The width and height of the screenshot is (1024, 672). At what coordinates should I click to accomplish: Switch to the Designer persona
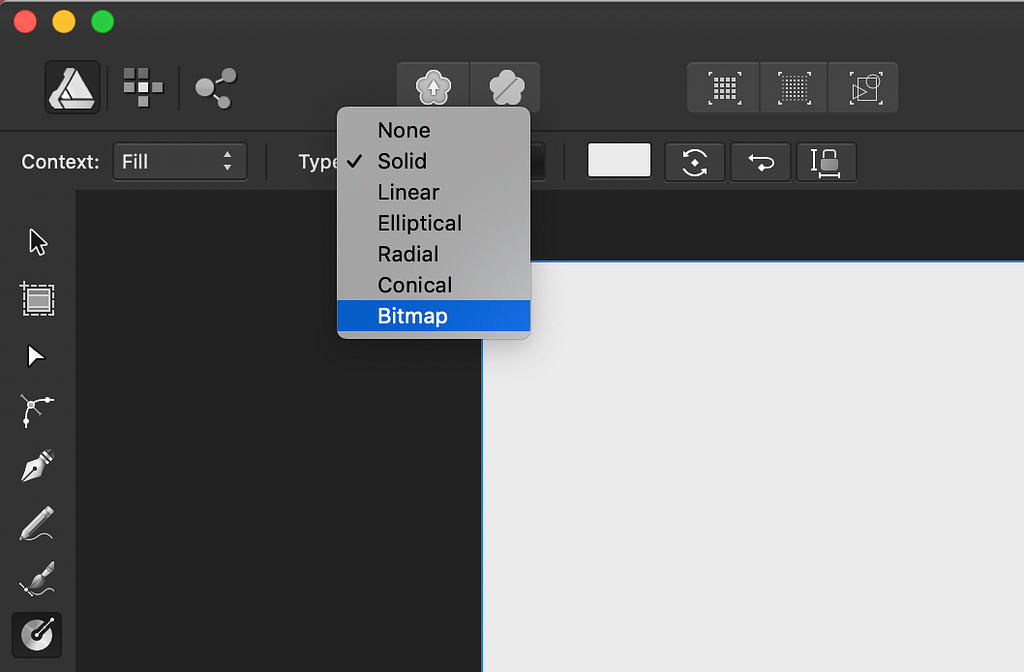click(72, 88)
